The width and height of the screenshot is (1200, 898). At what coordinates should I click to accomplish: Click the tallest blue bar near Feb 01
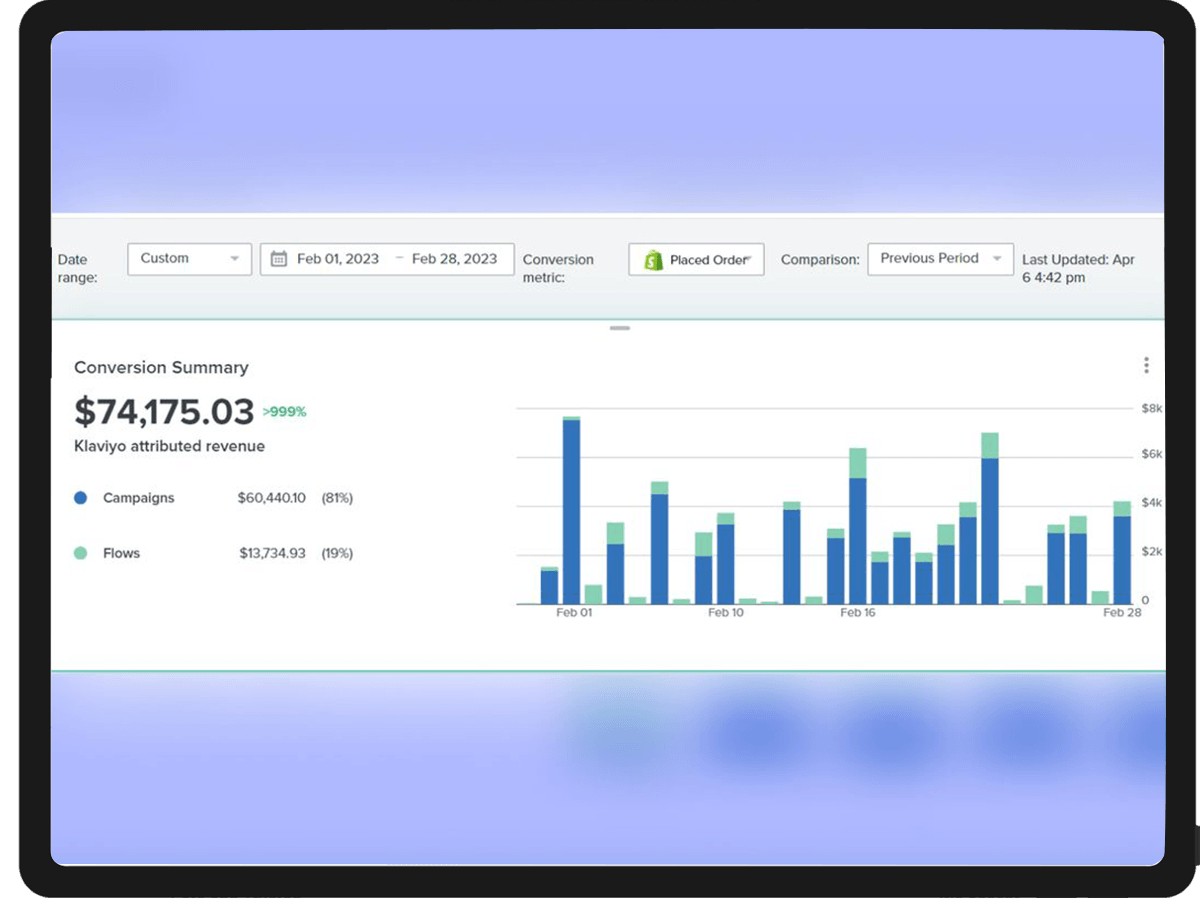[572, 510]
